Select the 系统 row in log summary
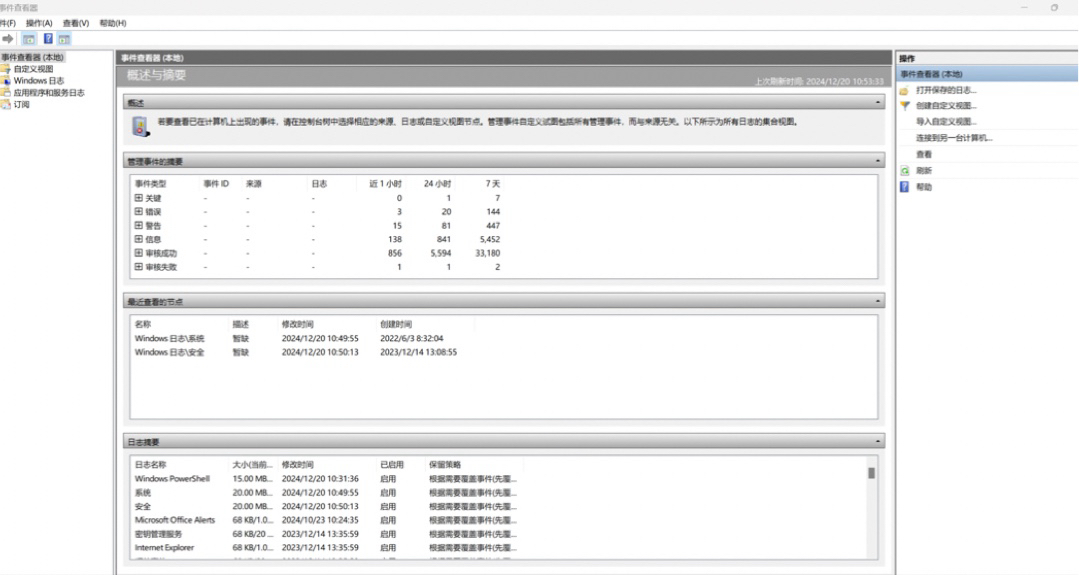Image resolution: width=1079 pixels, height=575 pixels. pos(325,492)
